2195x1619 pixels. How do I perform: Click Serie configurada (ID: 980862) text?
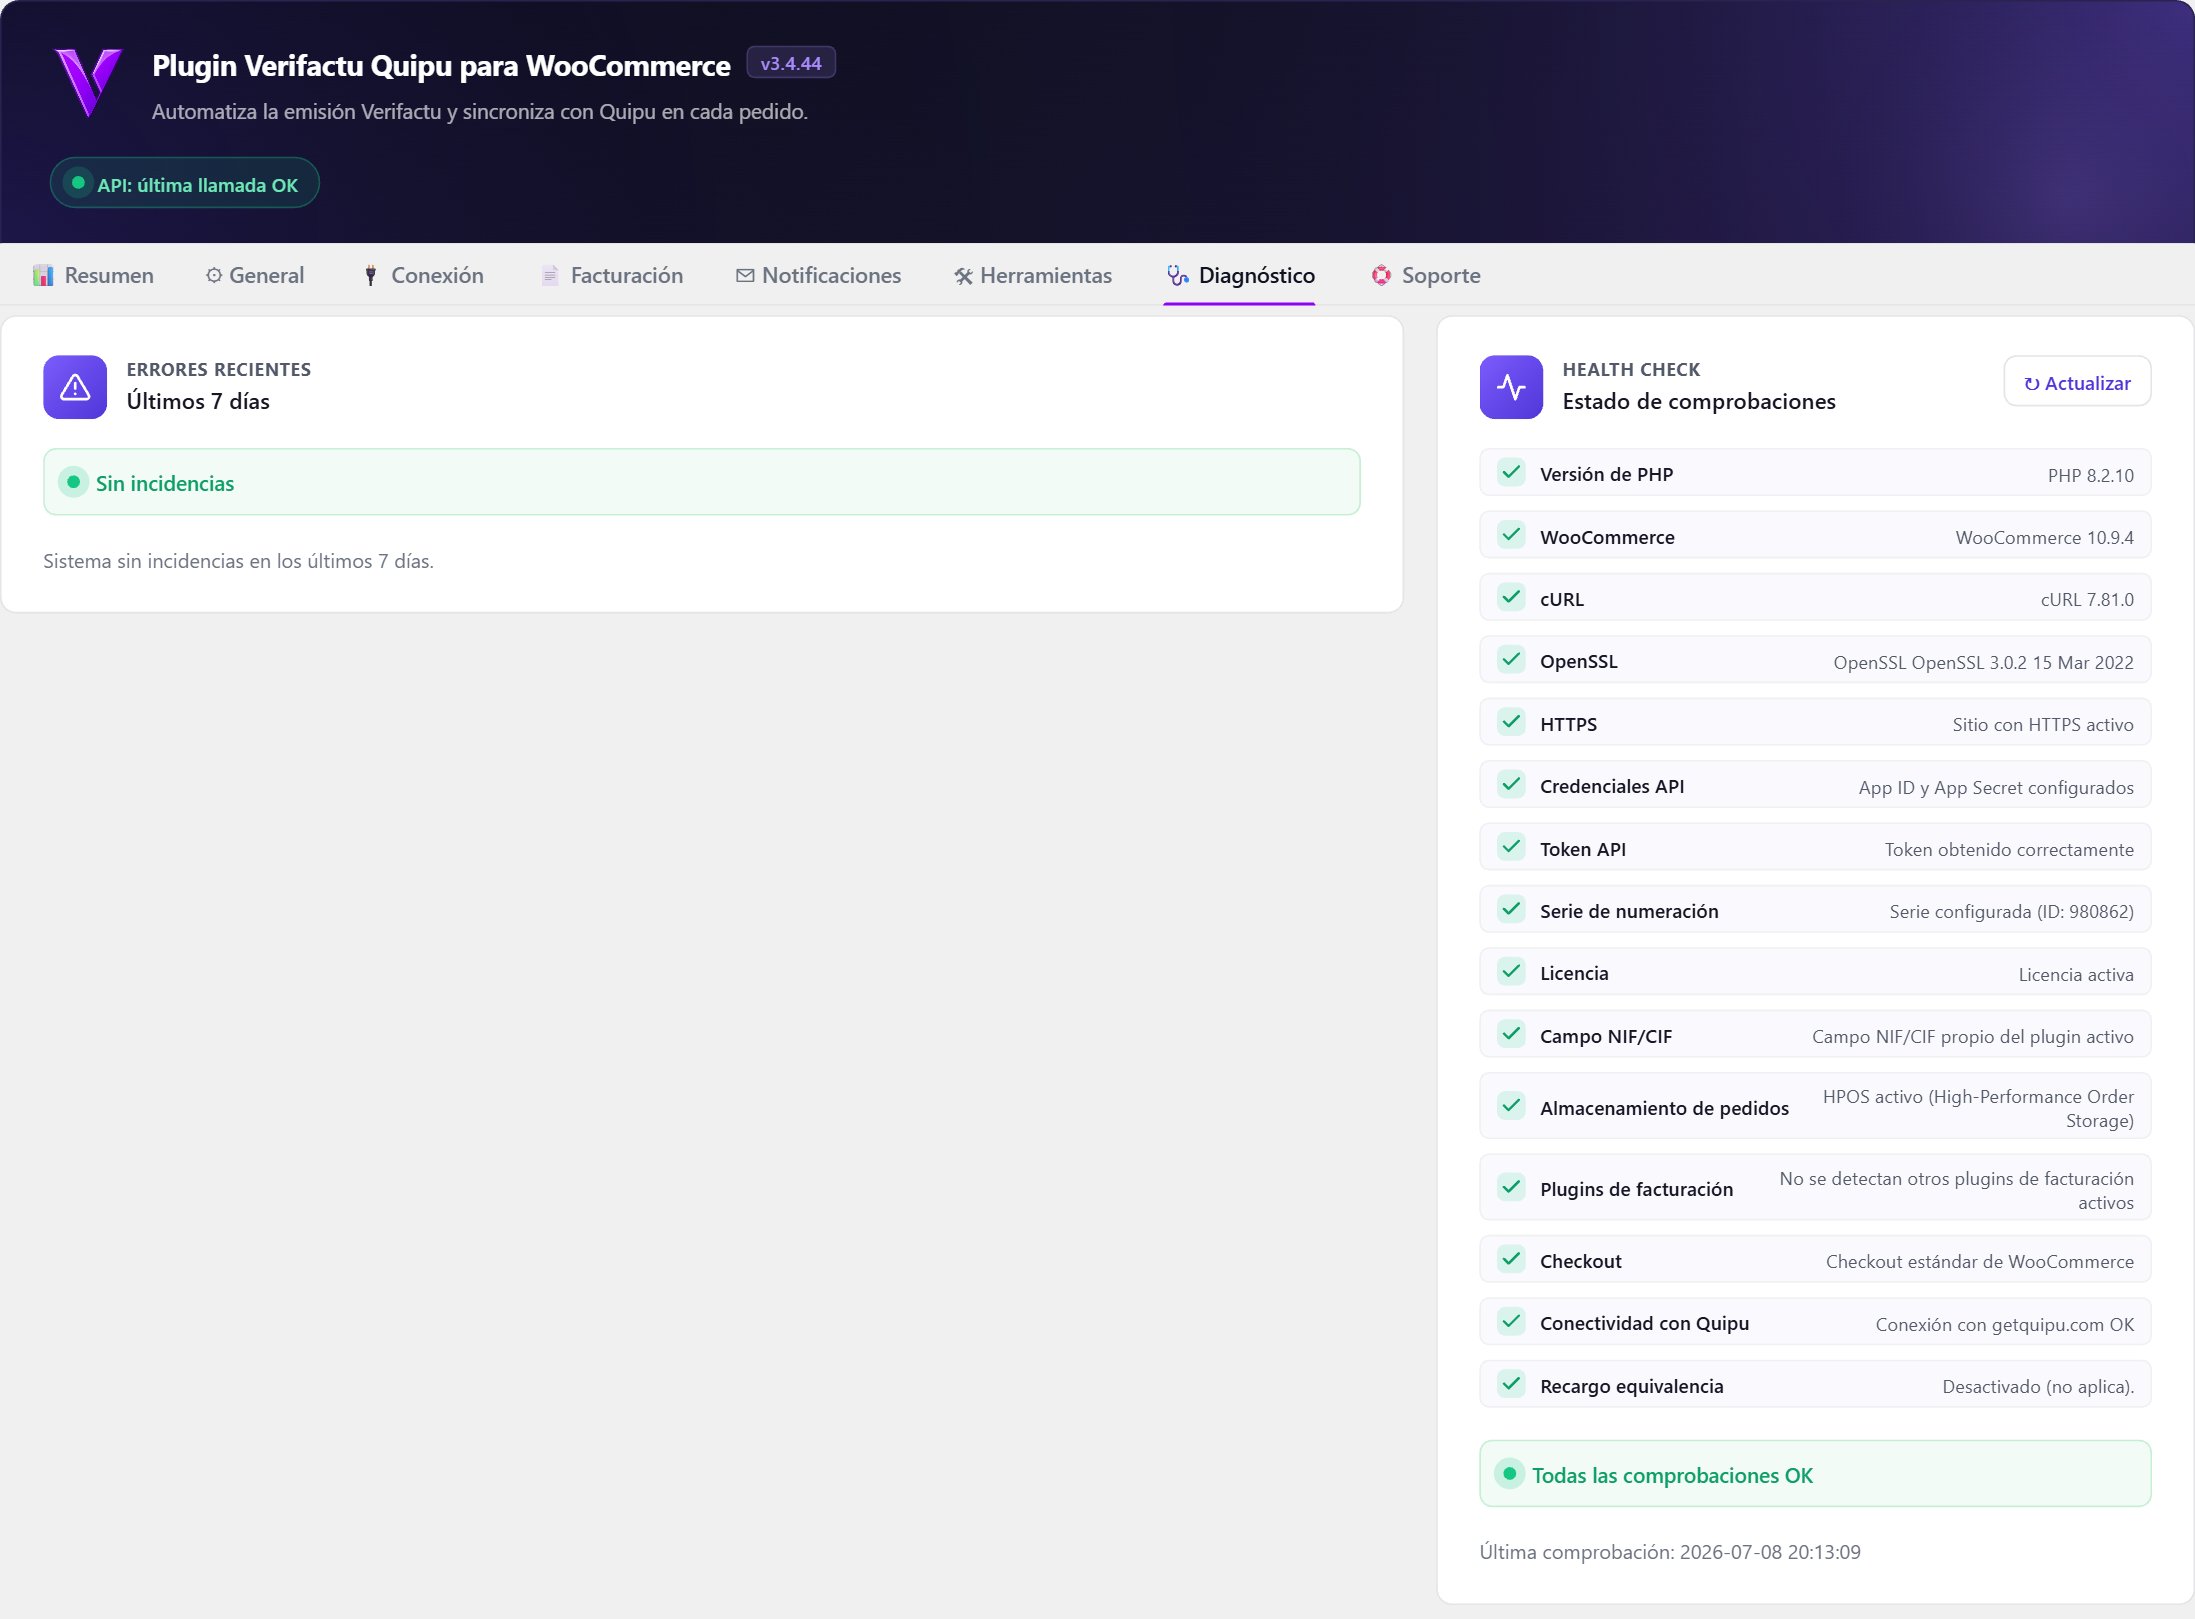2011,911
